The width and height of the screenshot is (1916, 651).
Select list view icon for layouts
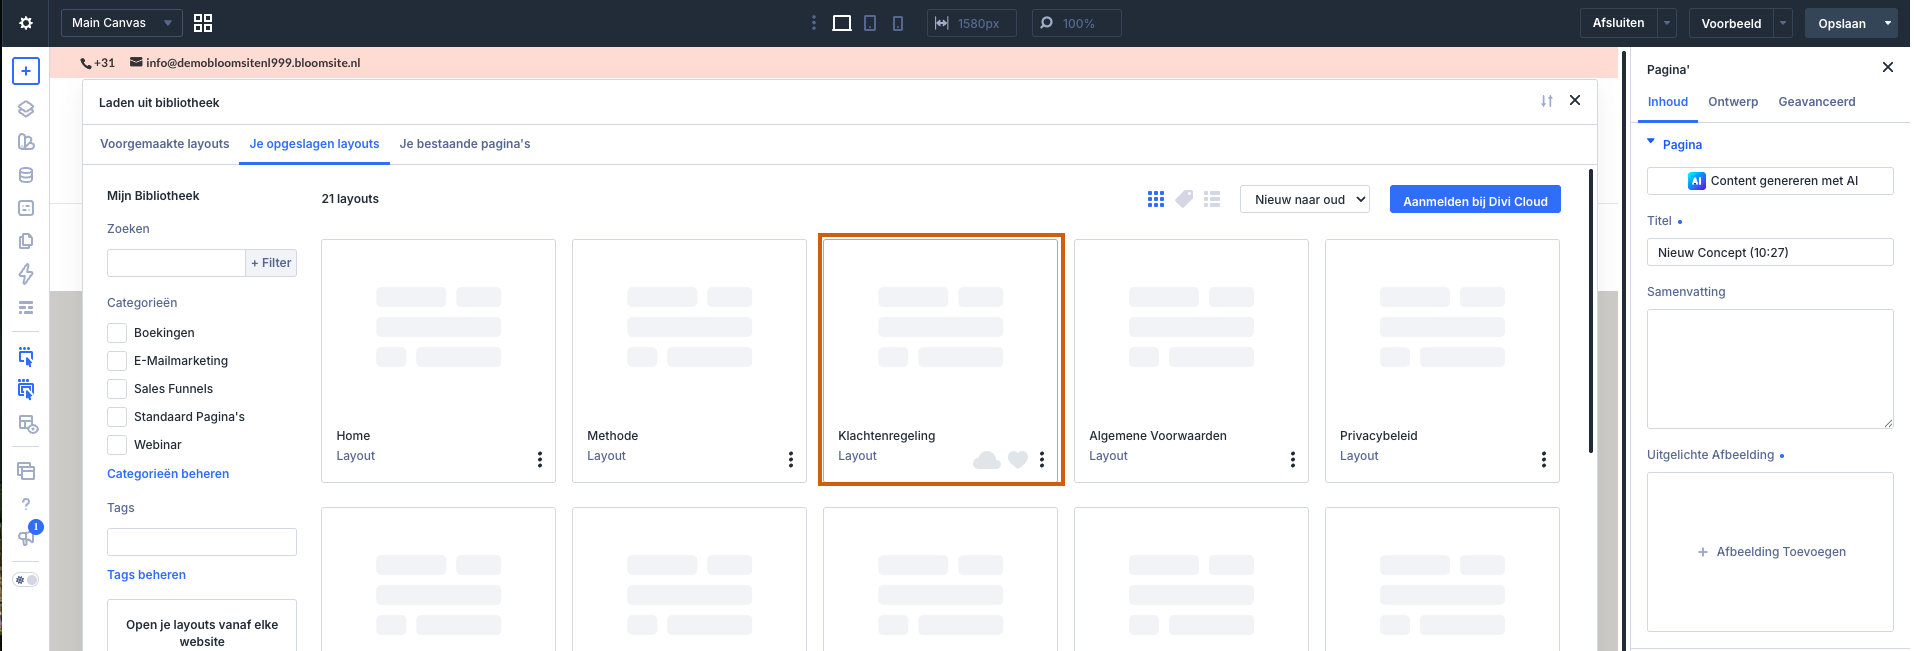click(1212, 199)
